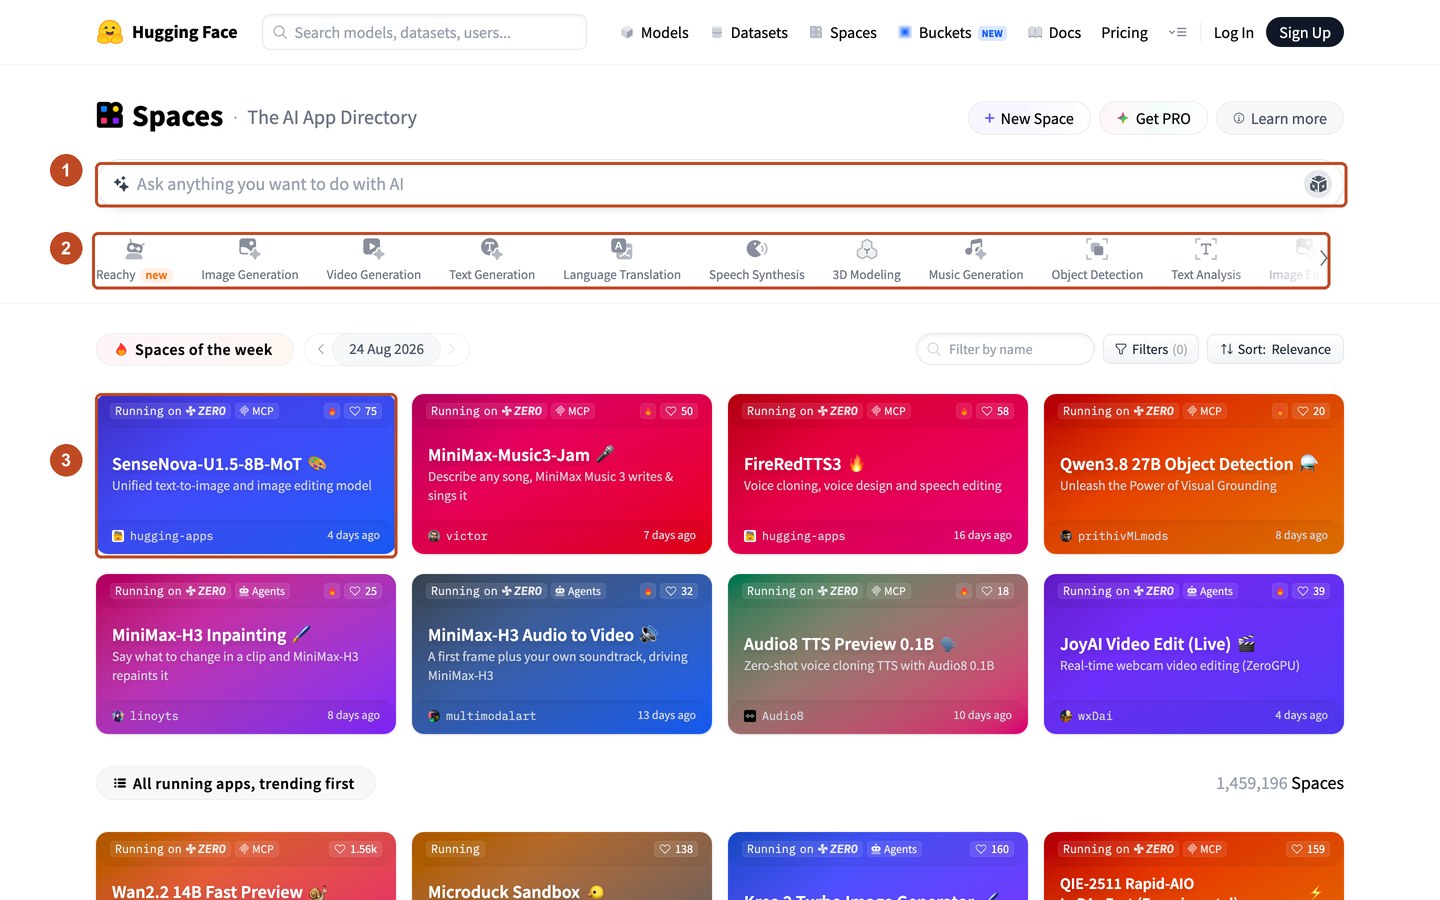Like the MiniMax-Music3-Jam space
This screenshot has width=1440, height=900.
coord(679,411)
